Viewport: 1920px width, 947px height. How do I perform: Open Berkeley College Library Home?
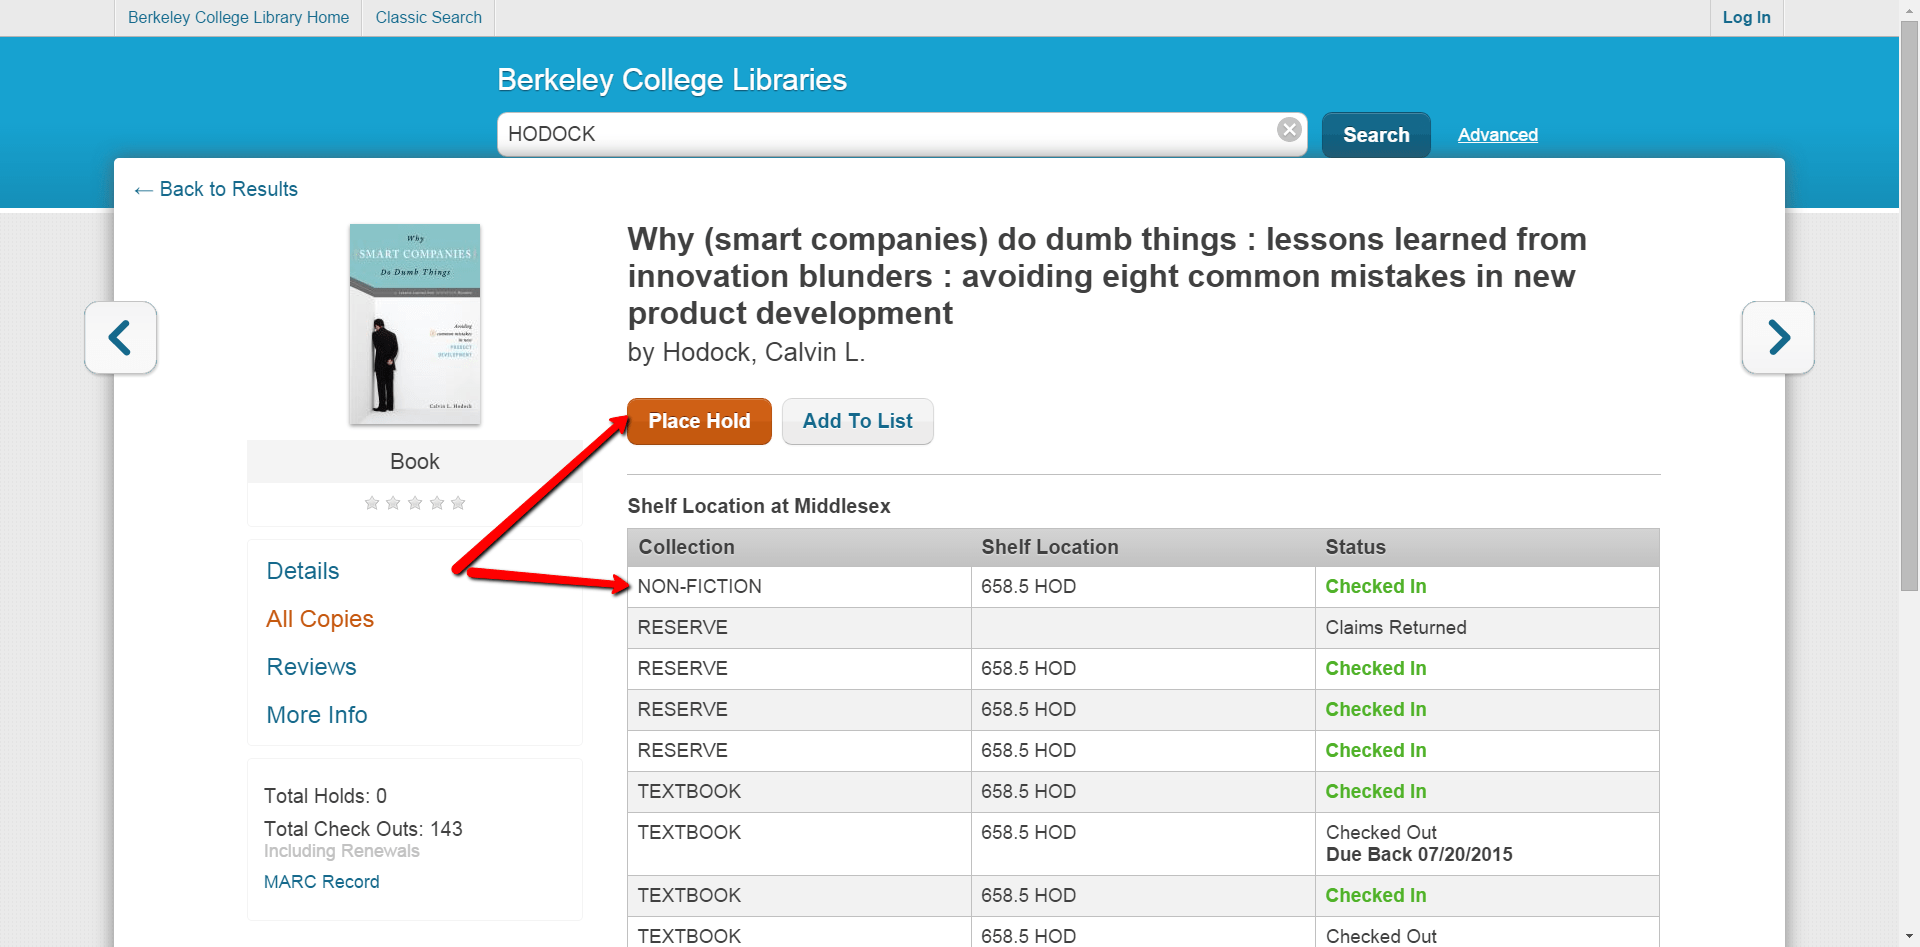point(238,18)
